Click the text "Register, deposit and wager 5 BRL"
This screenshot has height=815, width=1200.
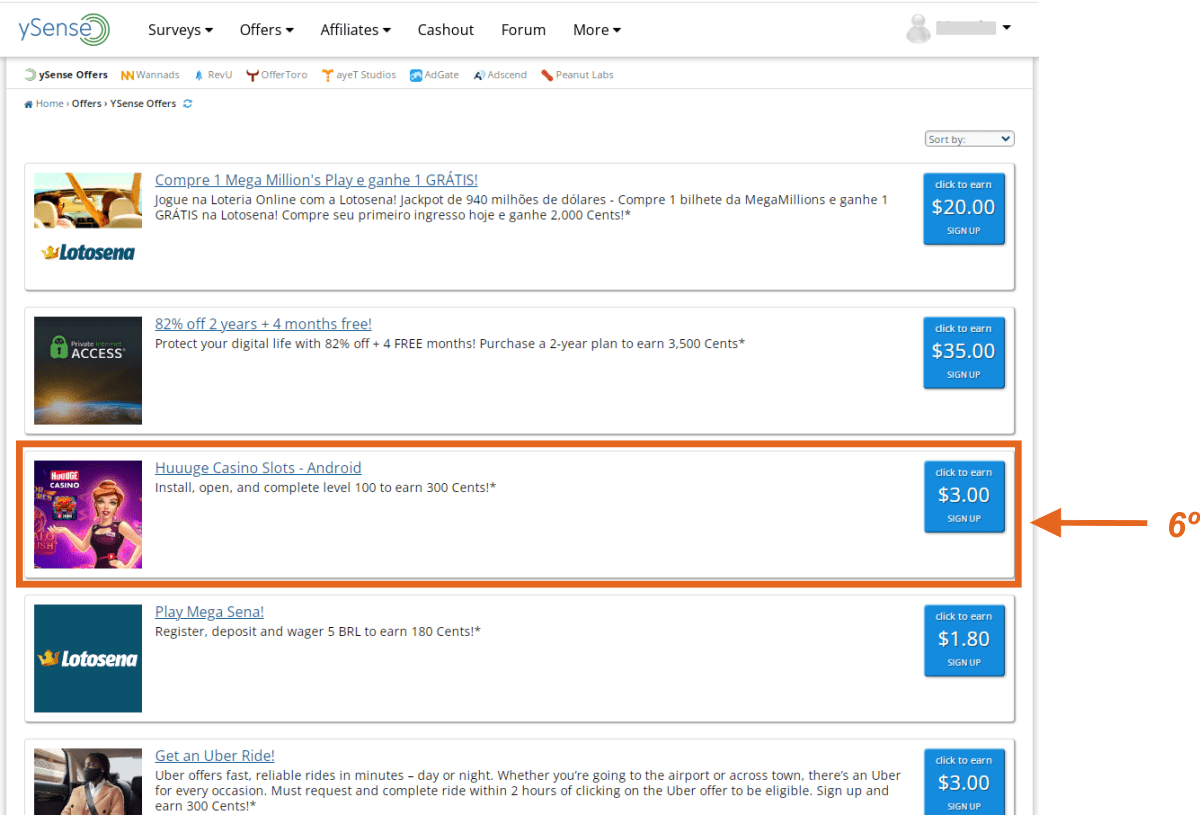[266, 632]
